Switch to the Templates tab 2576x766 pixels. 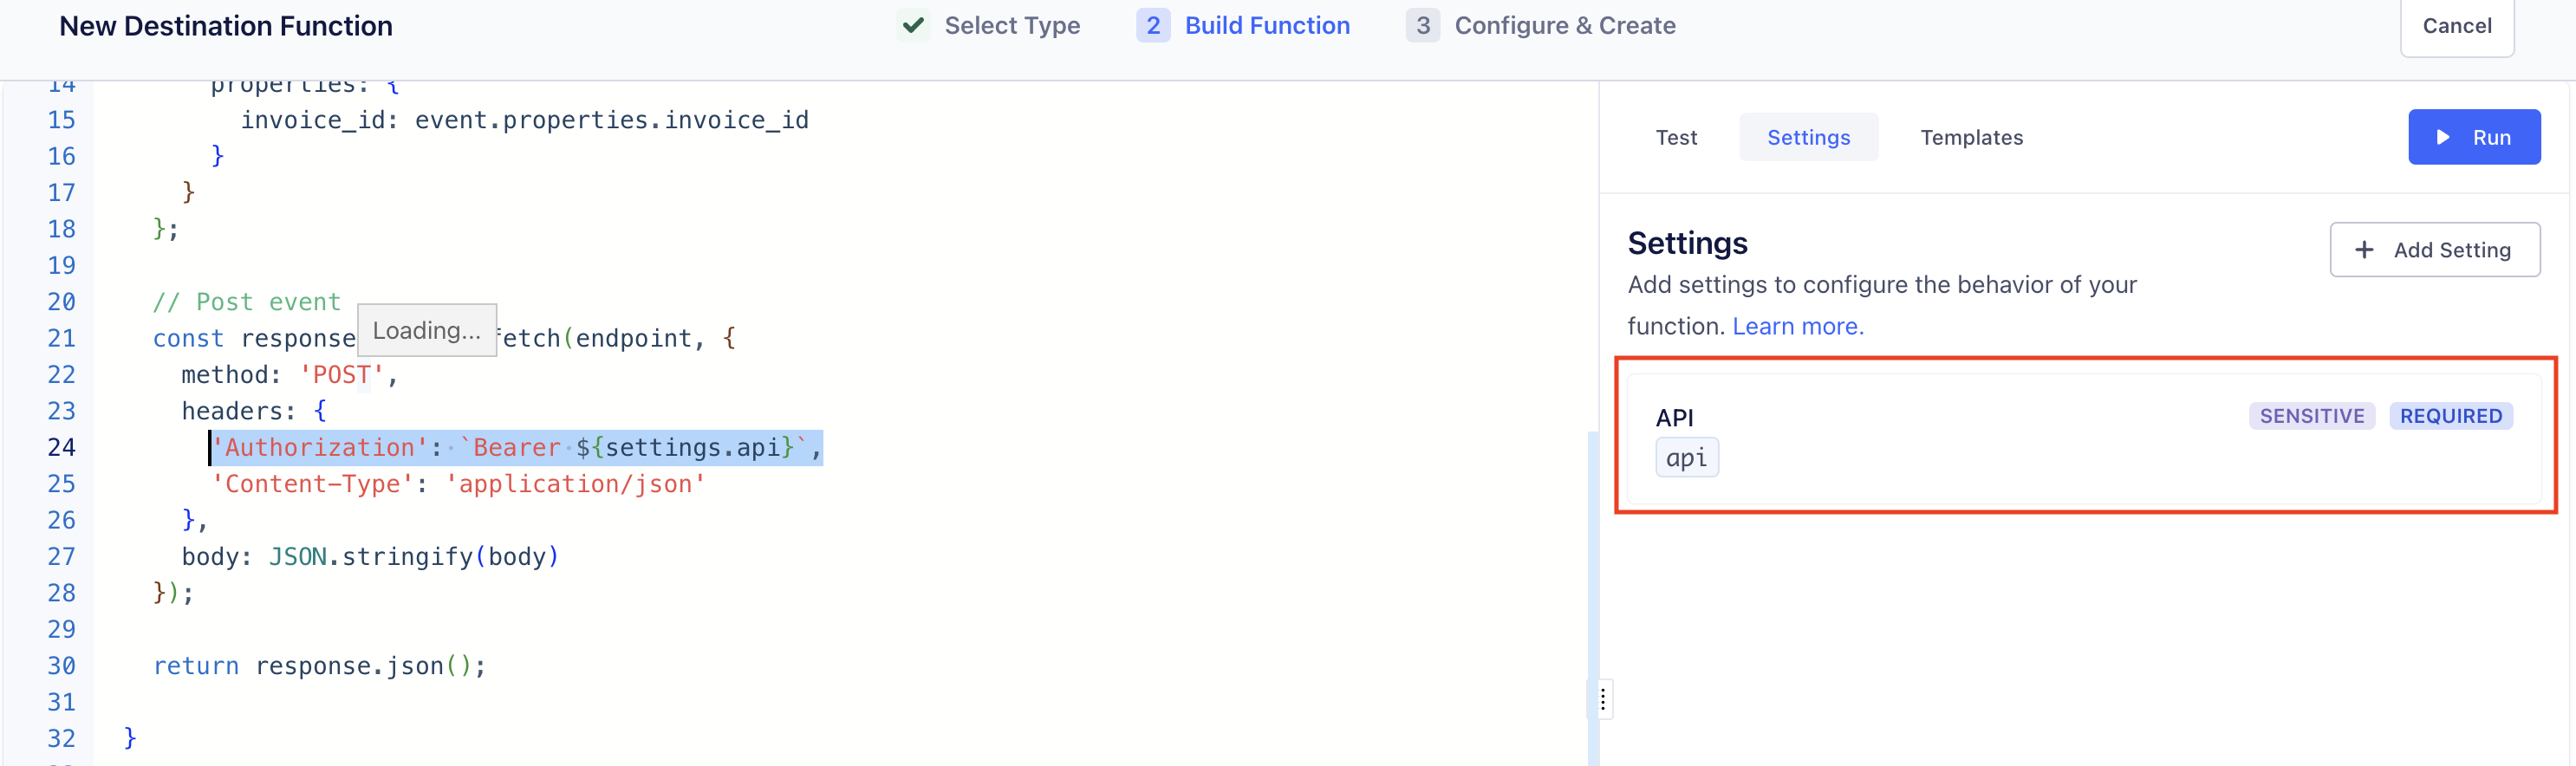[x=1971, y=137]
